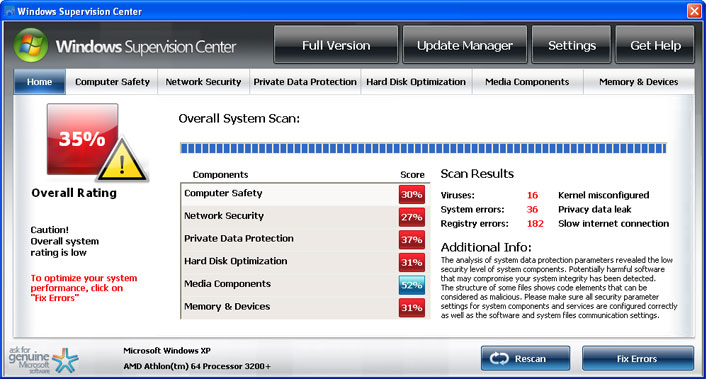706x379 pixels.
Task: Click the Overall System Scan progress bar
Action: [423, 149]
